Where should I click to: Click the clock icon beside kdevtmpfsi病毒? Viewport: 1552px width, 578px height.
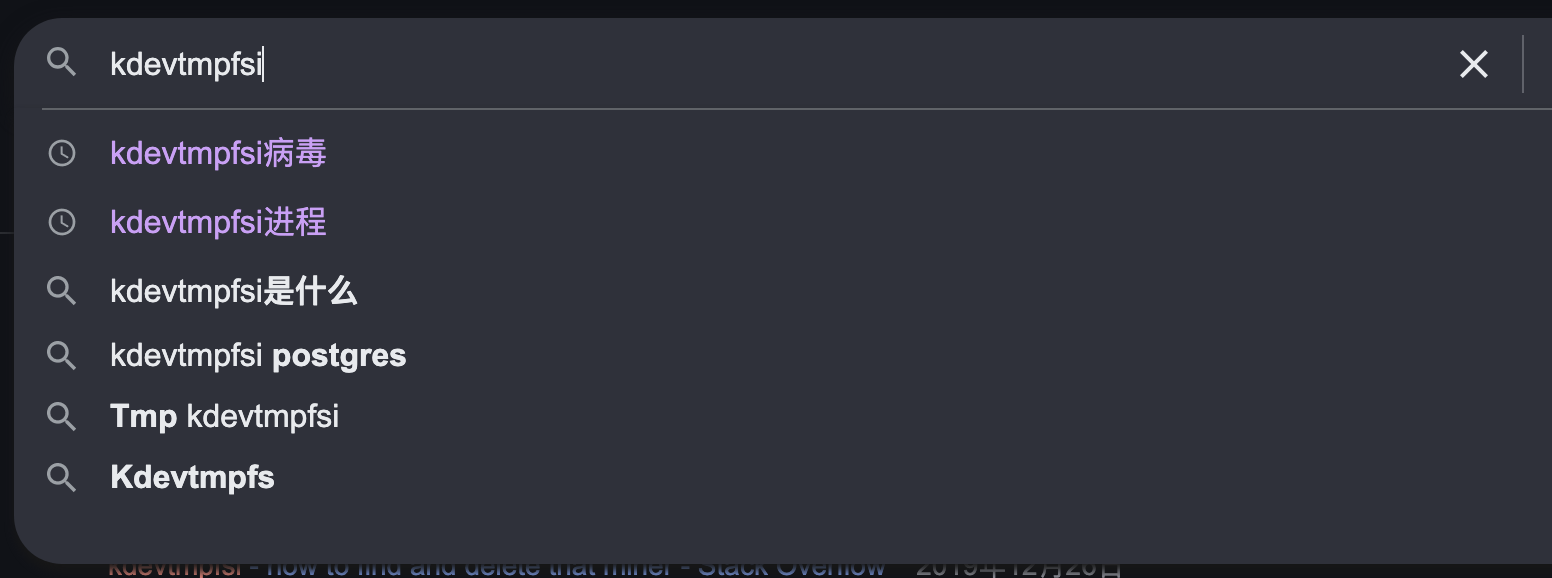pos(62,153)
